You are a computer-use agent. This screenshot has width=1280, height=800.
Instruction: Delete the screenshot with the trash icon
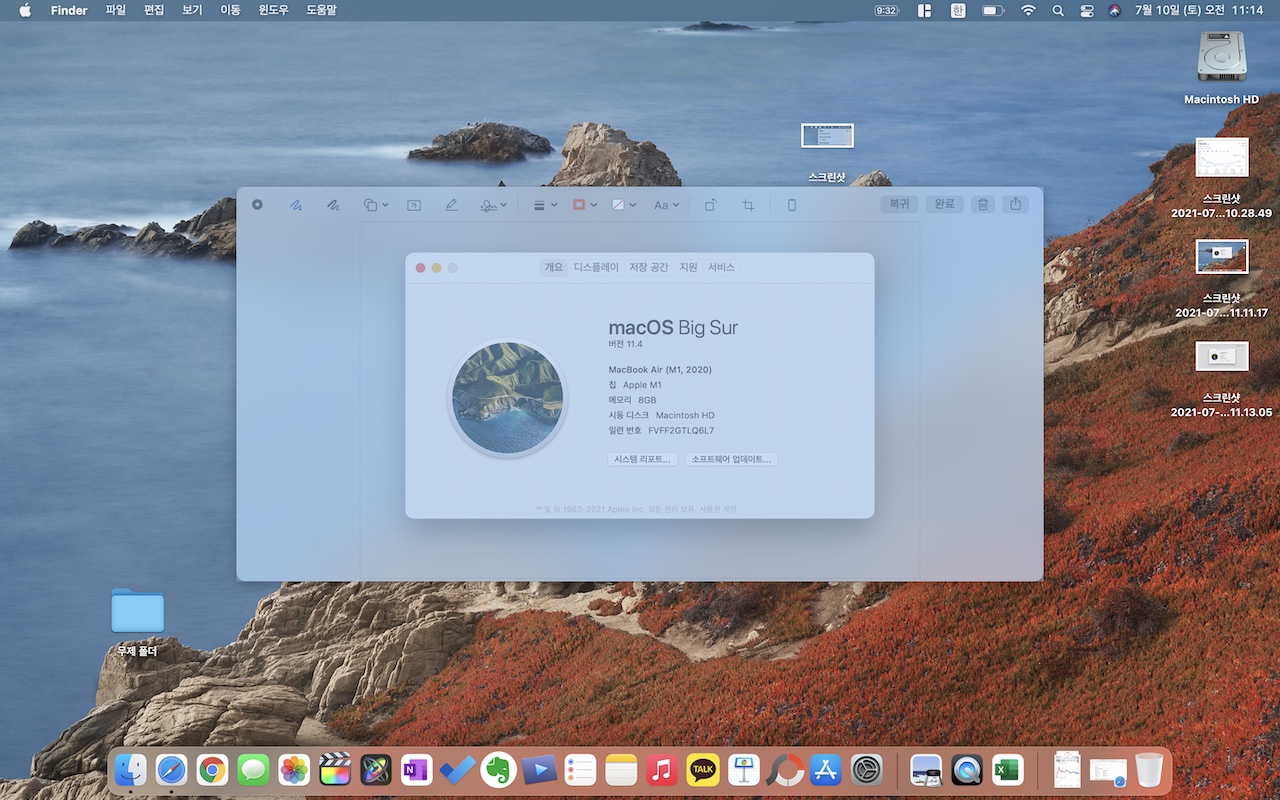click(x=983, y=204)
